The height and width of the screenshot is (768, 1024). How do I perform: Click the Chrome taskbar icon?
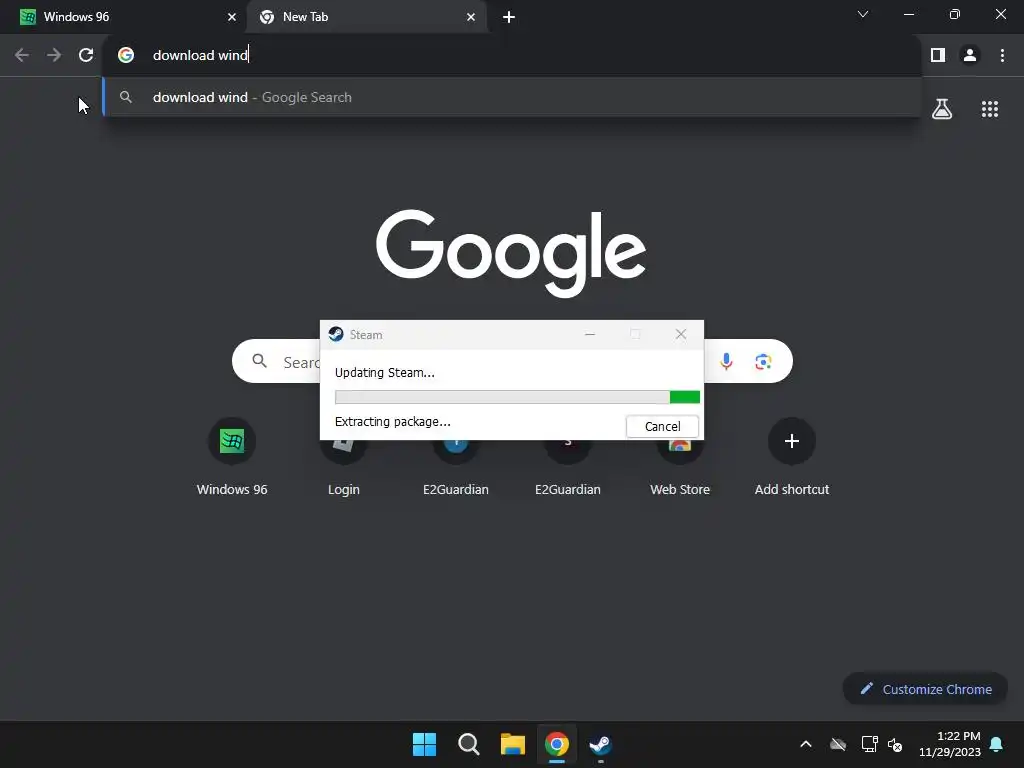pyautogui.click(x=556, y=744)
